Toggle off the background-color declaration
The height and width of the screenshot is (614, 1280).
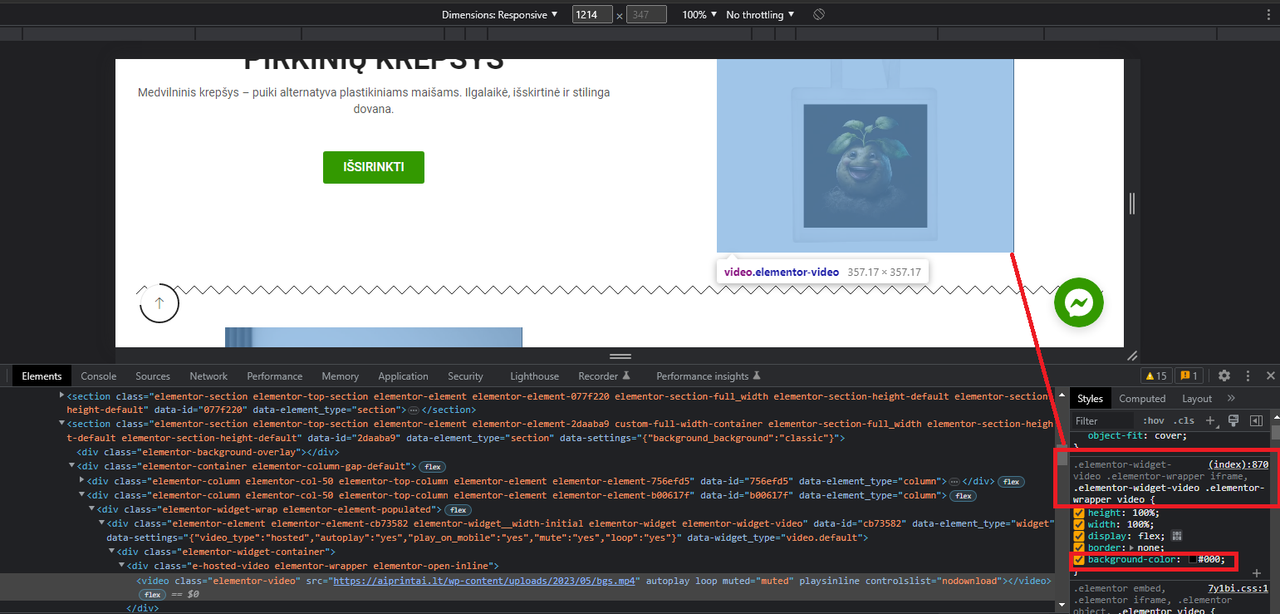(1079, 559)
